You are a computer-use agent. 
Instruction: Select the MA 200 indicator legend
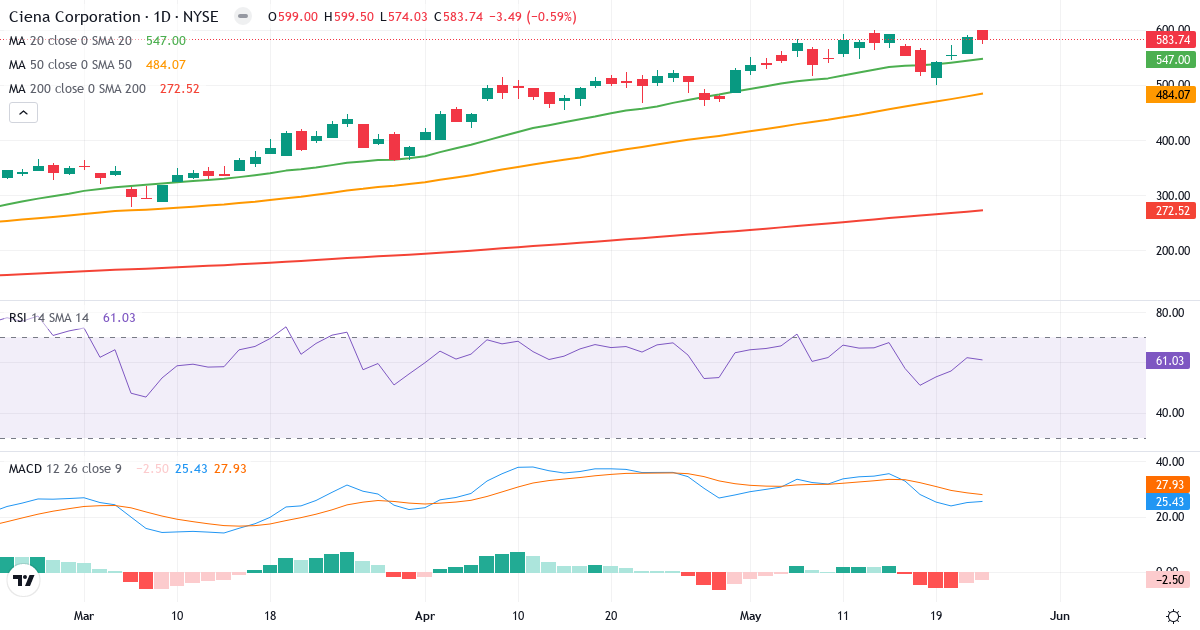point(104,89)
